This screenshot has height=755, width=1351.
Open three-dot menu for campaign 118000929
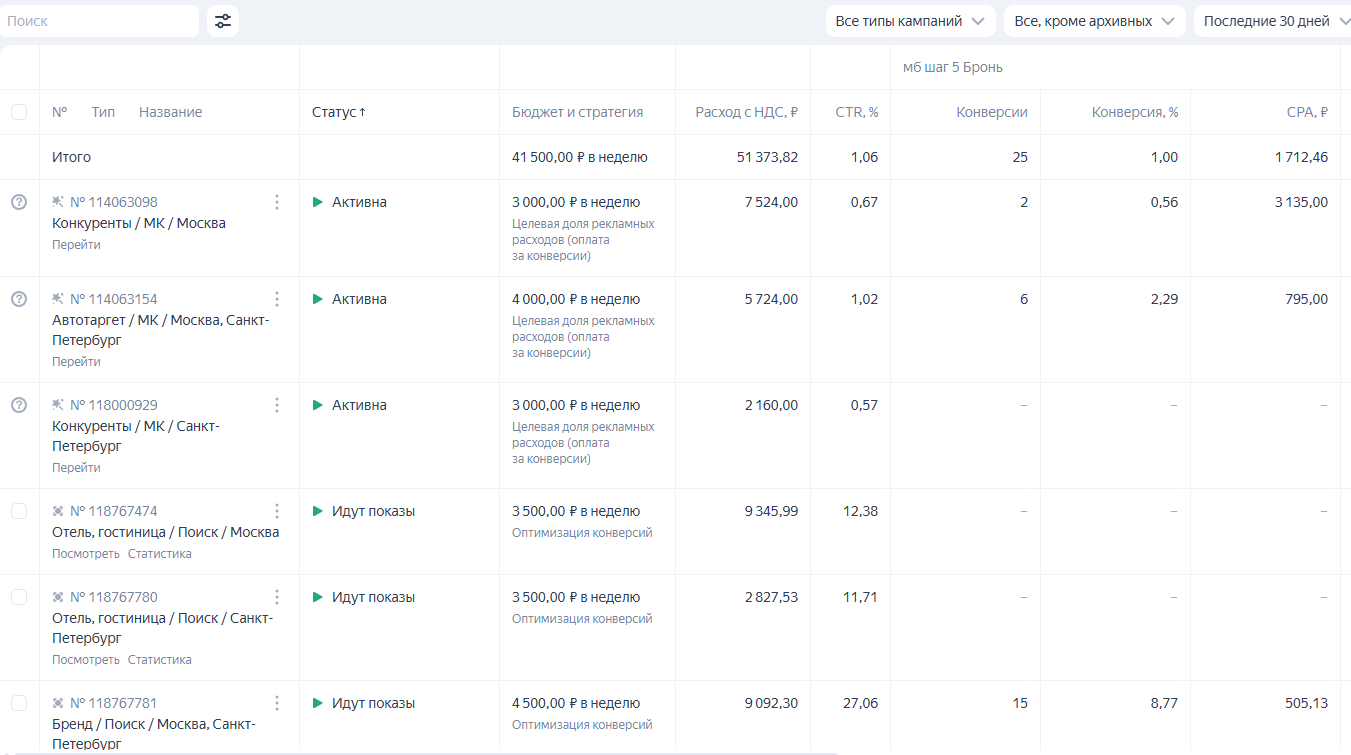click(x=277, y=405)
